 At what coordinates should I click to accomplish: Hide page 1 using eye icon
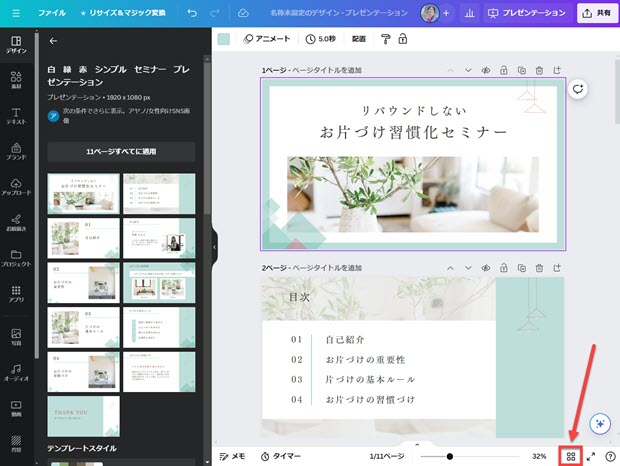(x=485, y=70)
